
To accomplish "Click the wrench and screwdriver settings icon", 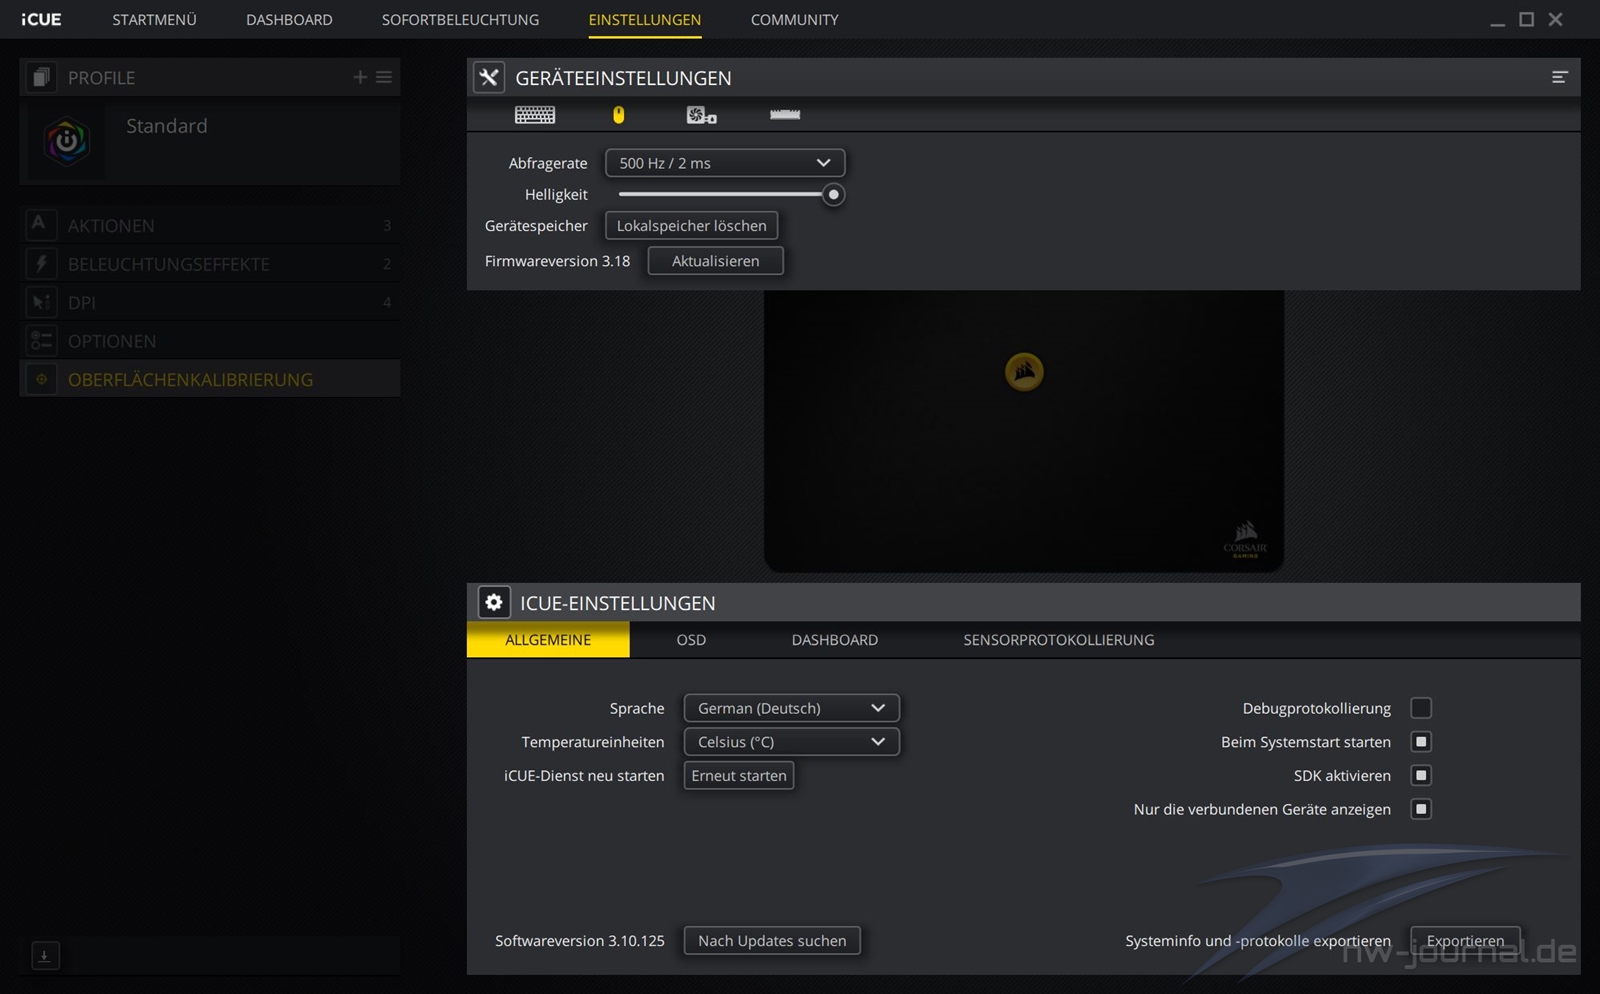I will point(489,77).
